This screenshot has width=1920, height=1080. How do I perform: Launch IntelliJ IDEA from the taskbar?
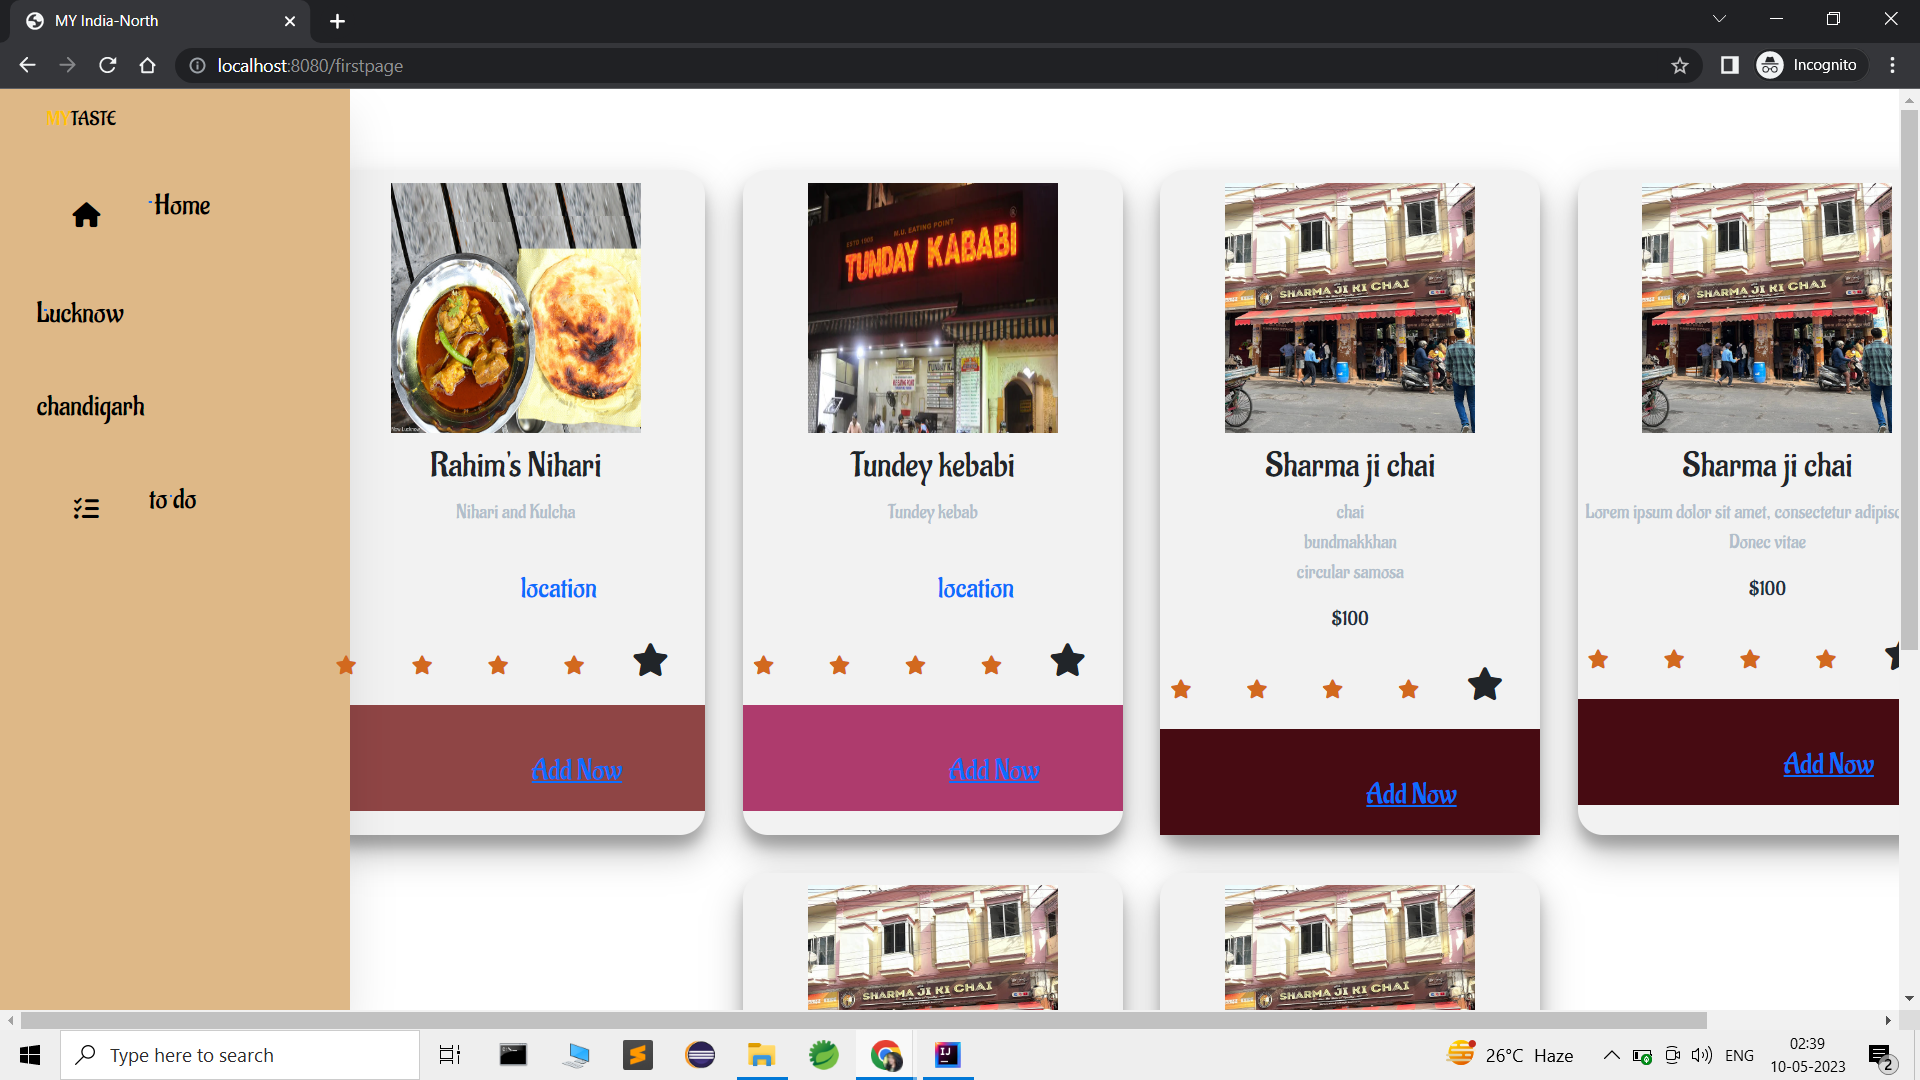[946, 1054]
